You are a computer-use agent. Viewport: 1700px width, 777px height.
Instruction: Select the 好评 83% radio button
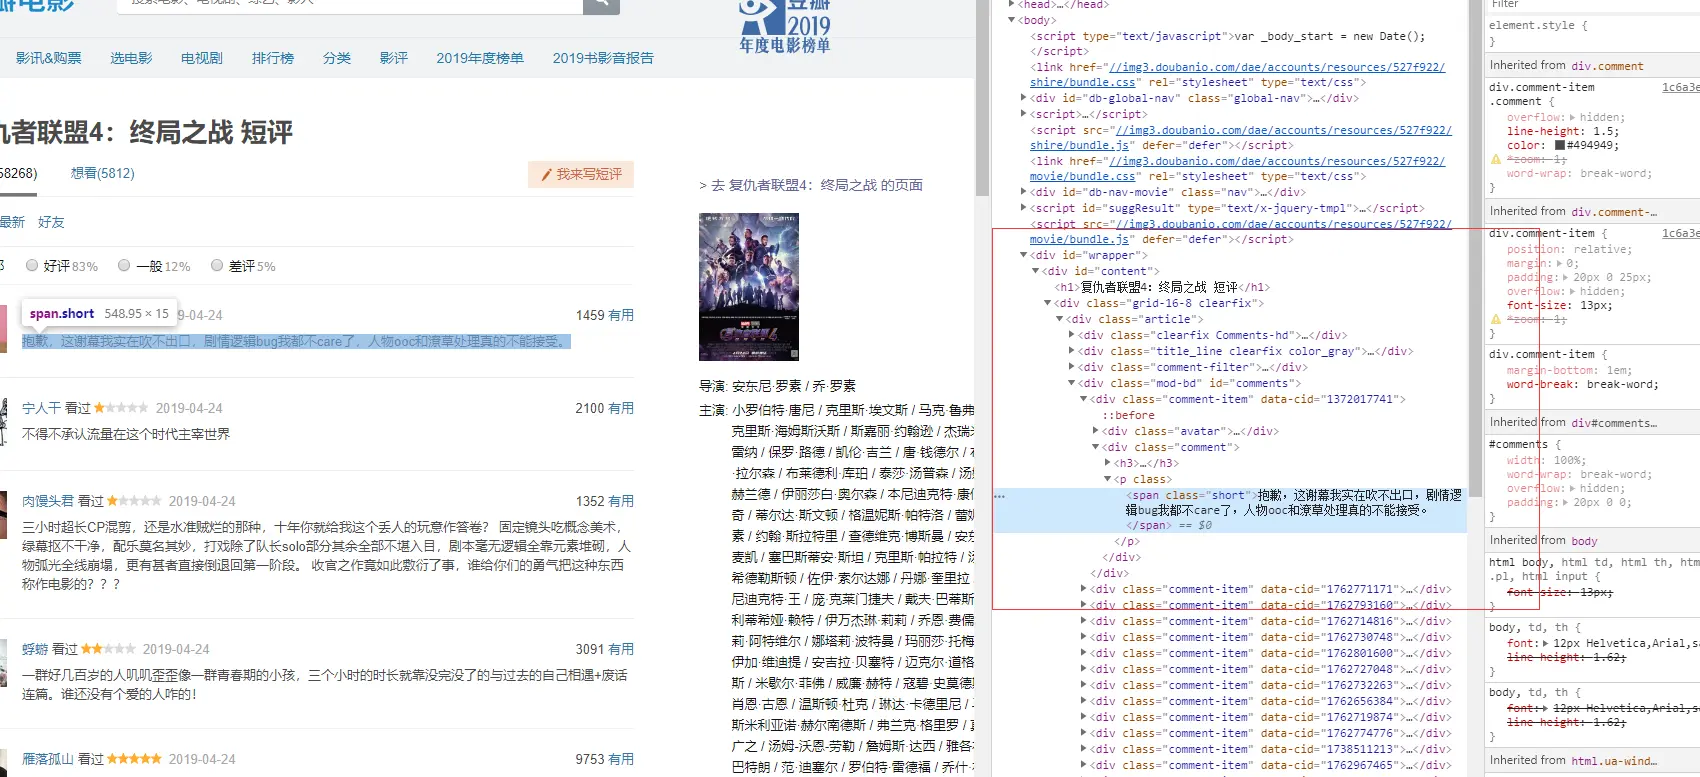pyautogui.click(x=32, y=266)
